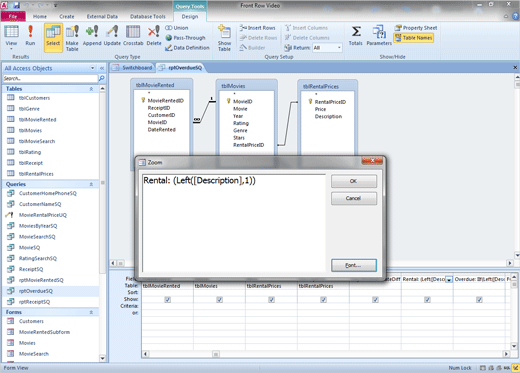
Task: Open Data Definition query option
Action: point(187,48)
